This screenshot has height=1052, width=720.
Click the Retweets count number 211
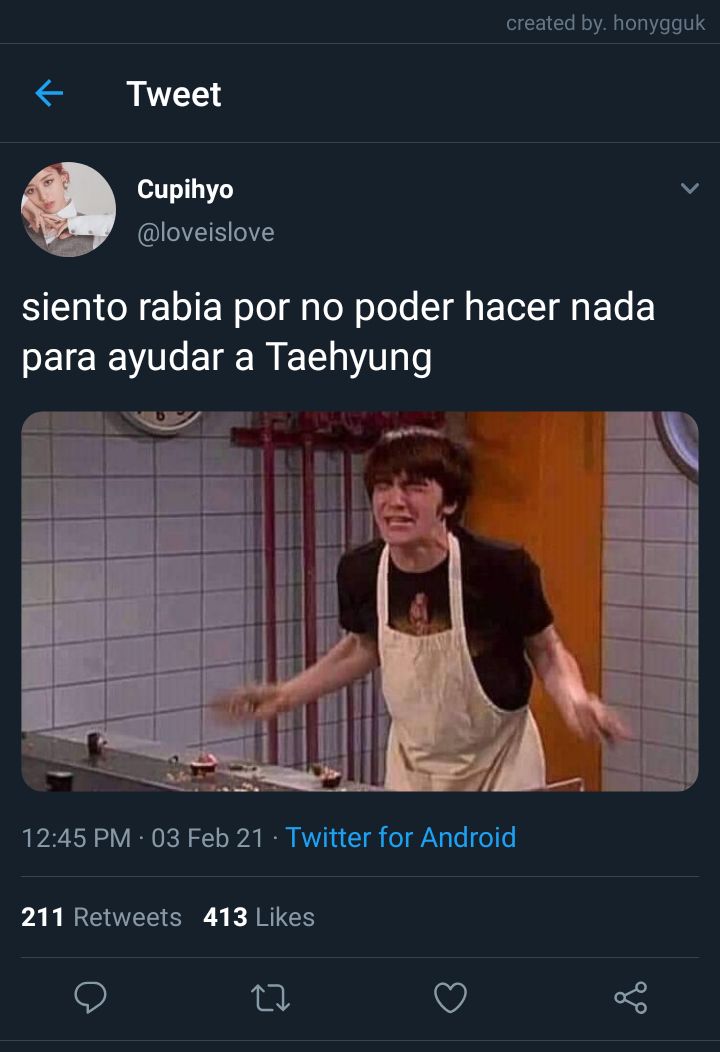(x=42, y=917)
